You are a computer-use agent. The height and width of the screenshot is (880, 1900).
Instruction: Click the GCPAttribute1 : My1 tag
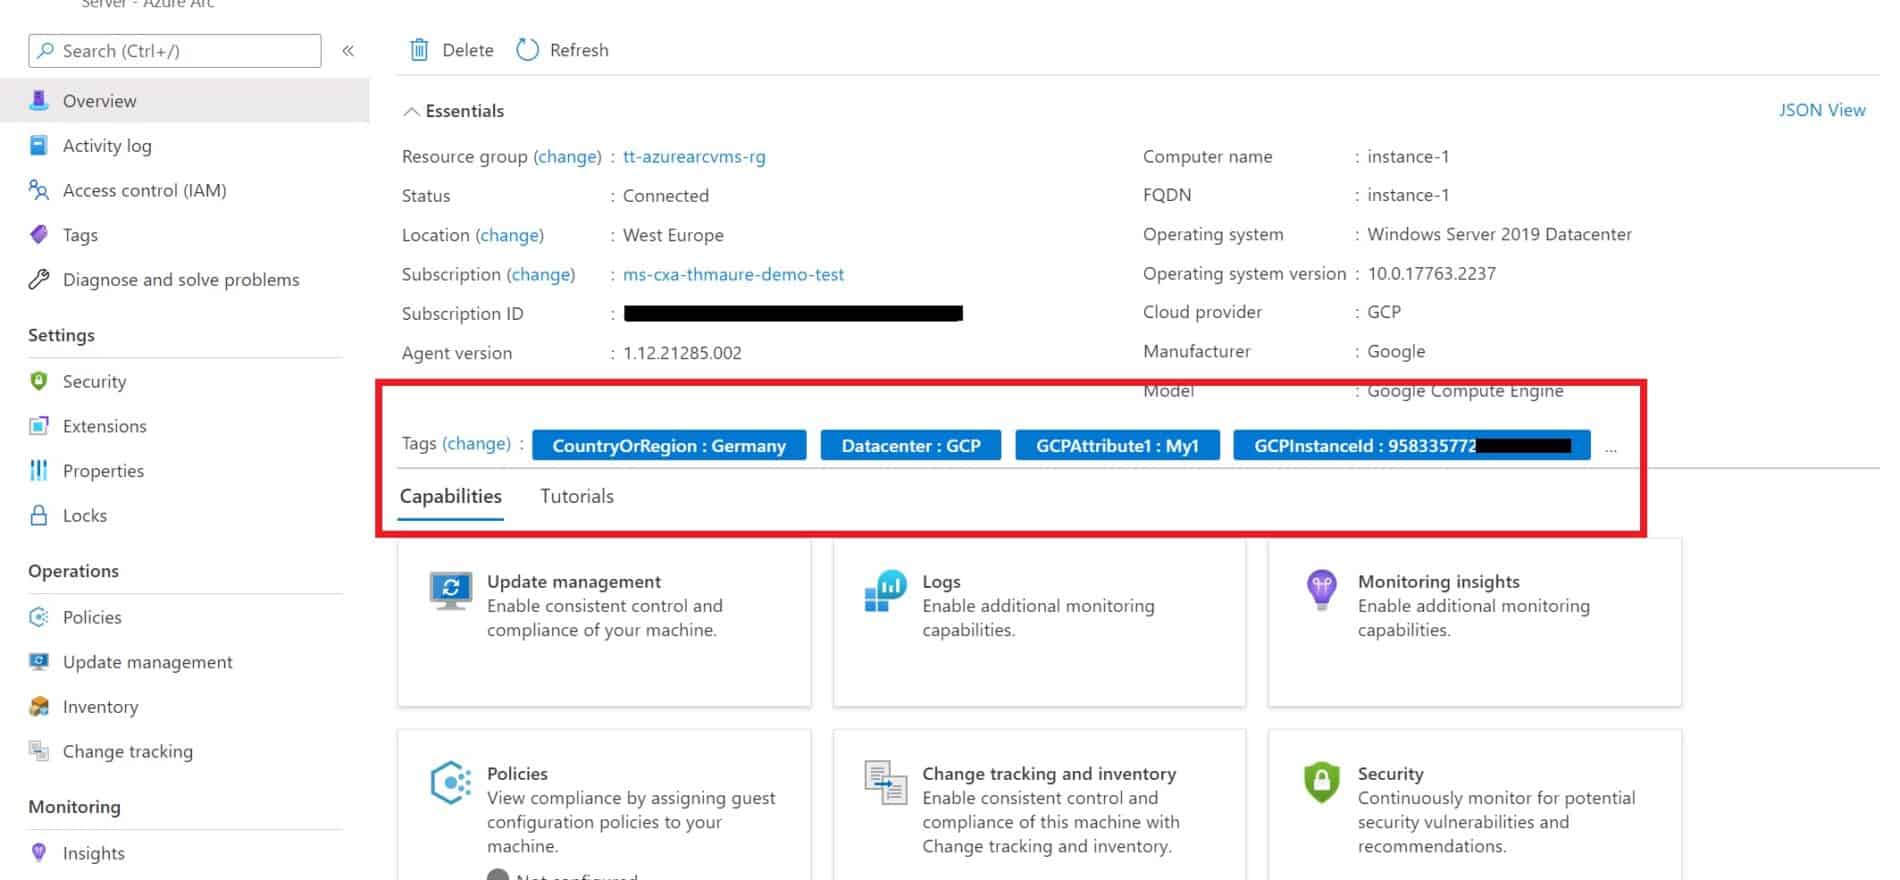(x=1117, y=445)
